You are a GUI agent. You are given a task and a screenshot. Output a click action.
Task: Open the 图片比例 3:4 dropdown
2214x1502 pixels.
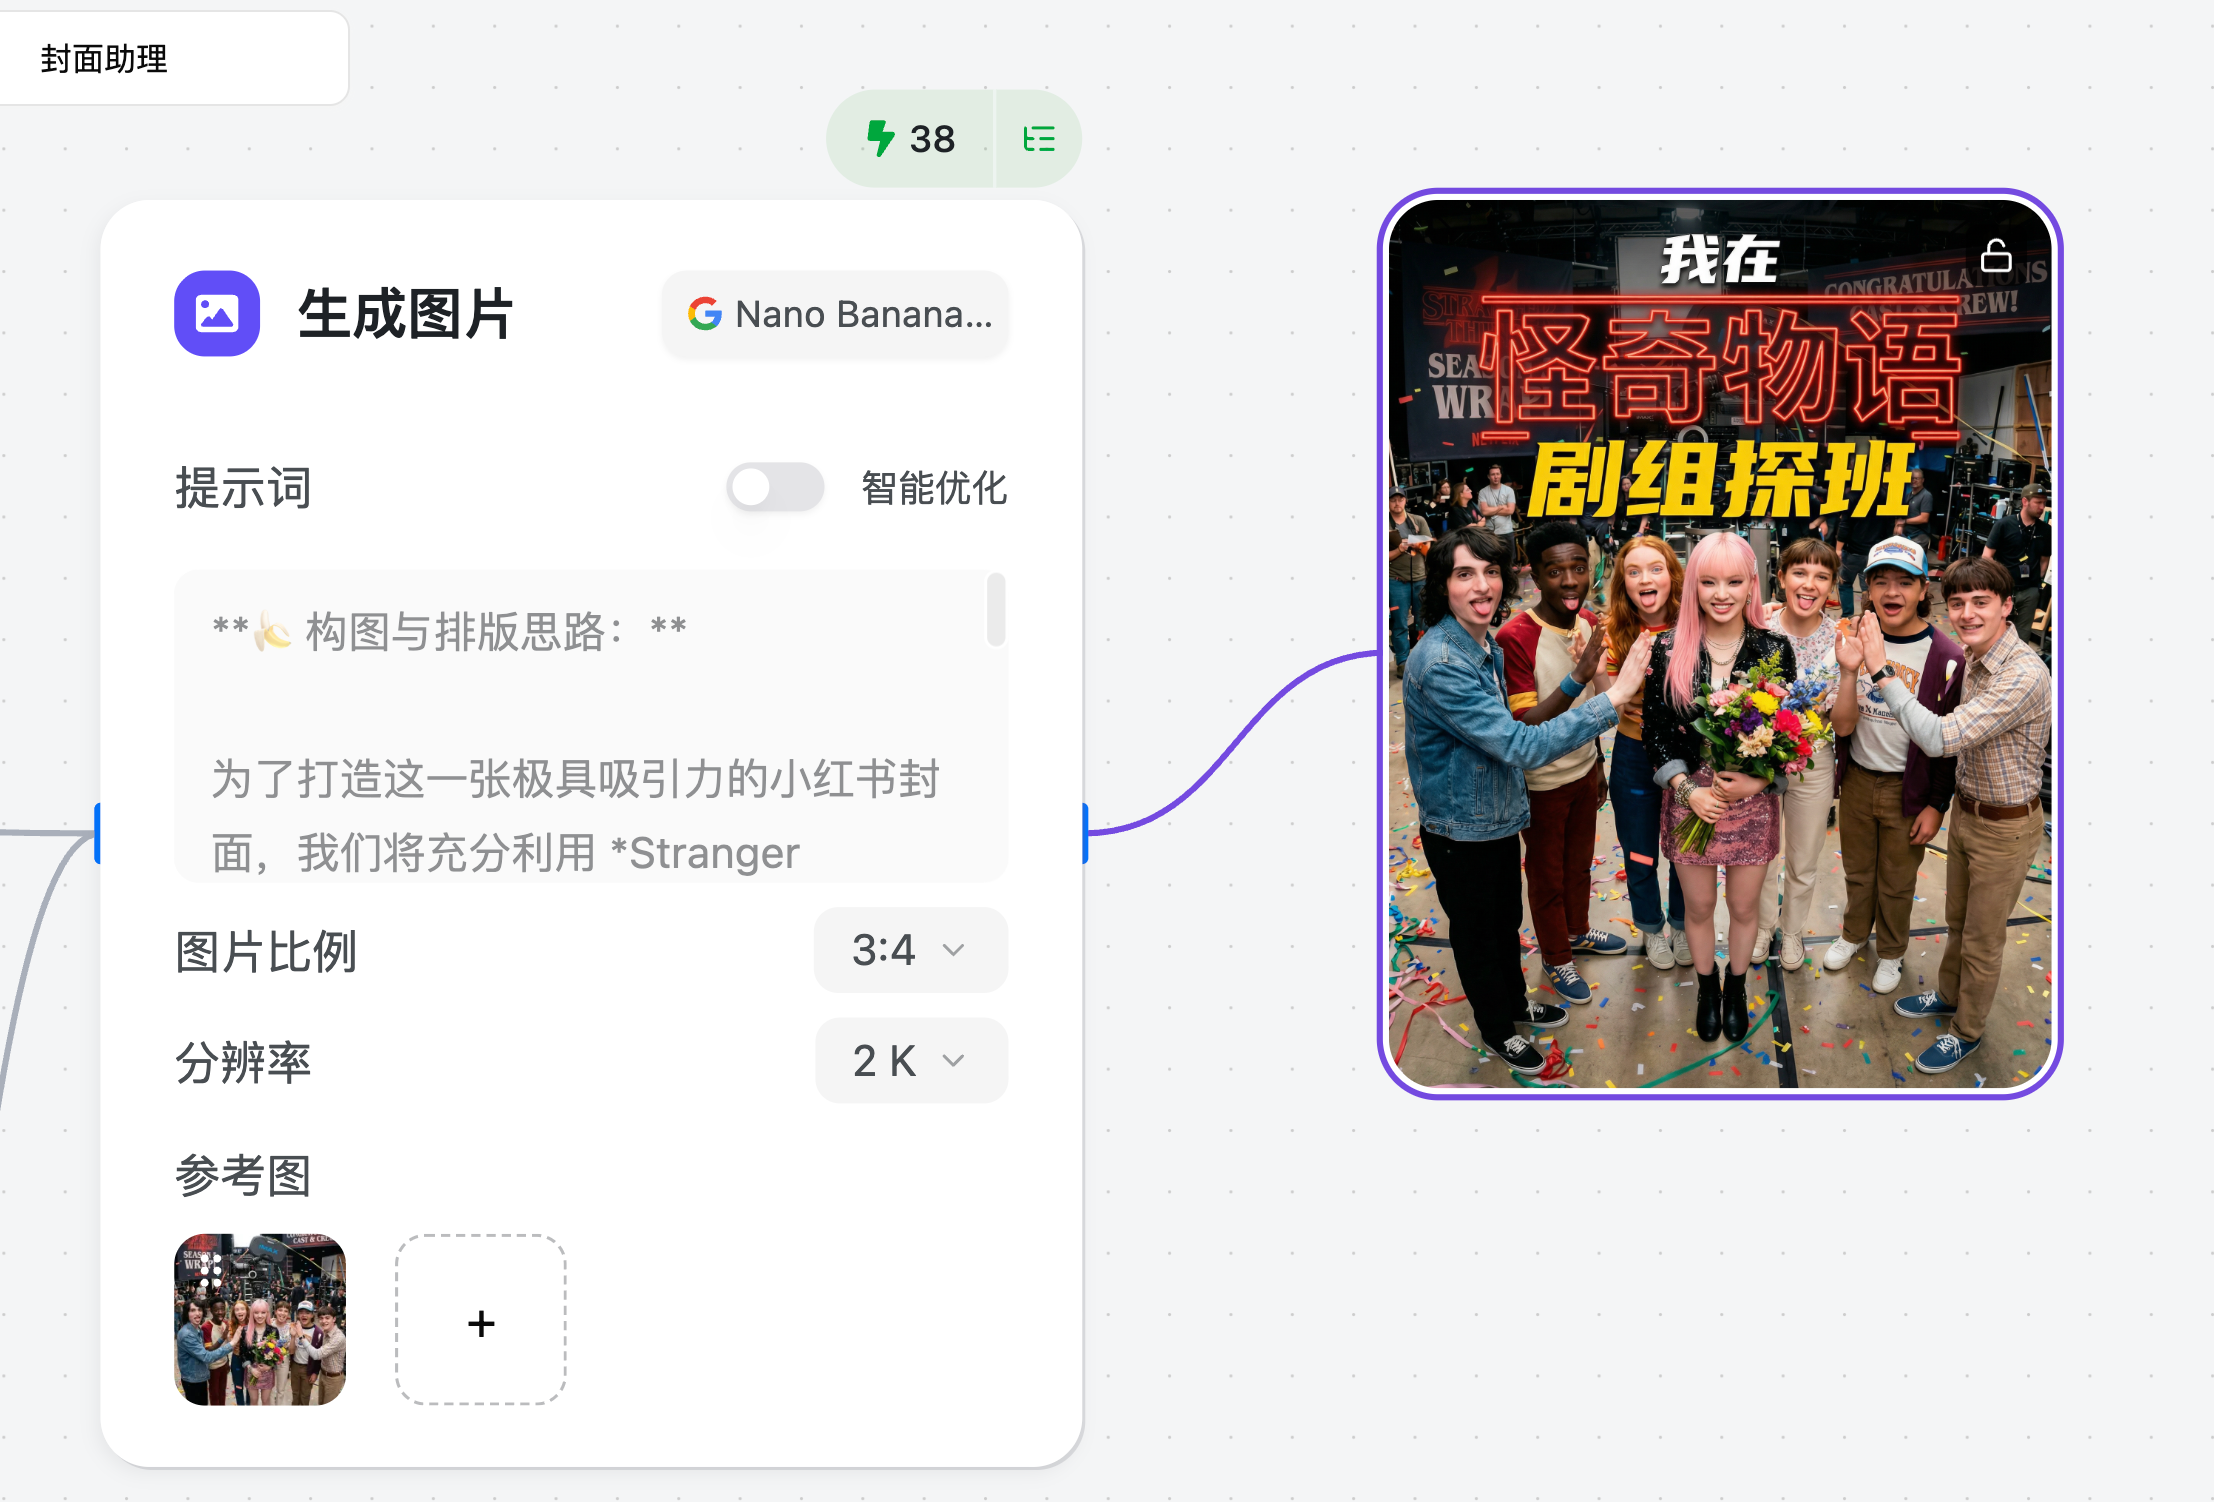pos(910,950)
